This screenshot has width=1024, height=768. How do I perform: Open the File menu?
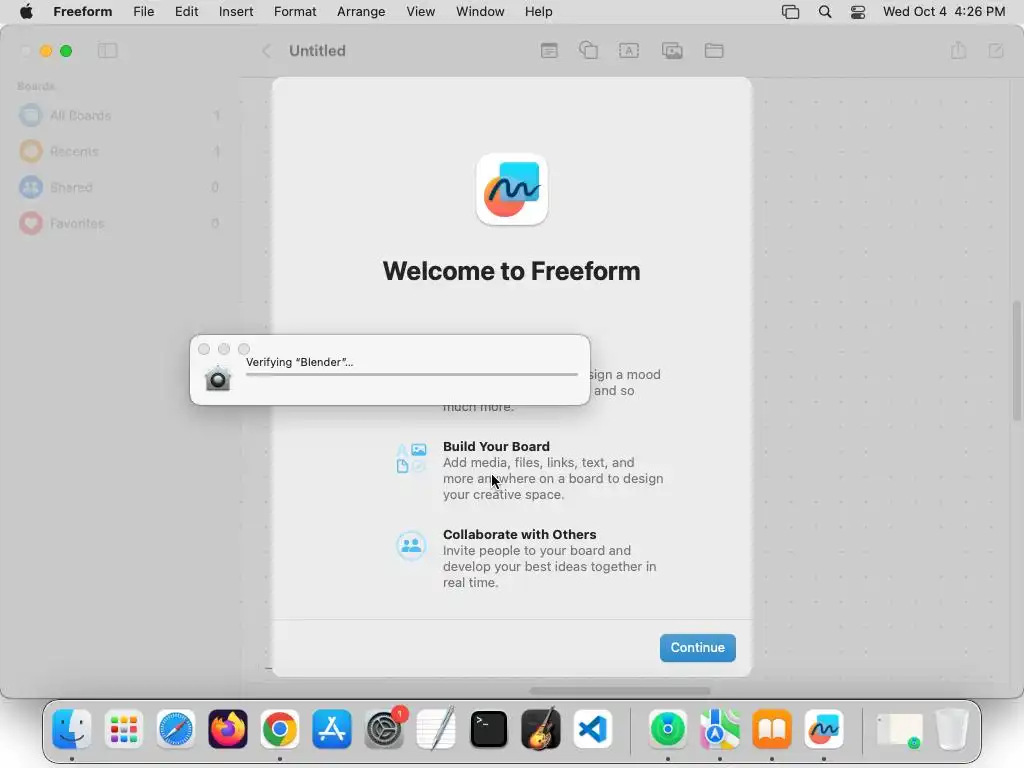[x=144, y=12]
